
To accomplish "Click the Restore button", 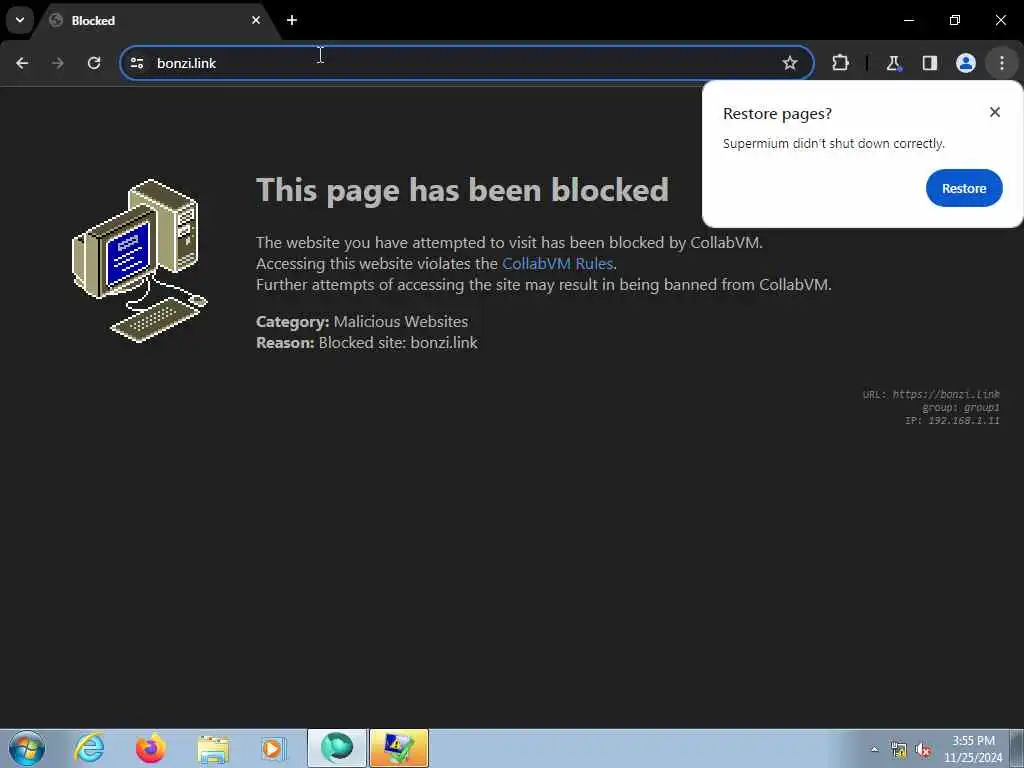I will [x=964, y=188].
